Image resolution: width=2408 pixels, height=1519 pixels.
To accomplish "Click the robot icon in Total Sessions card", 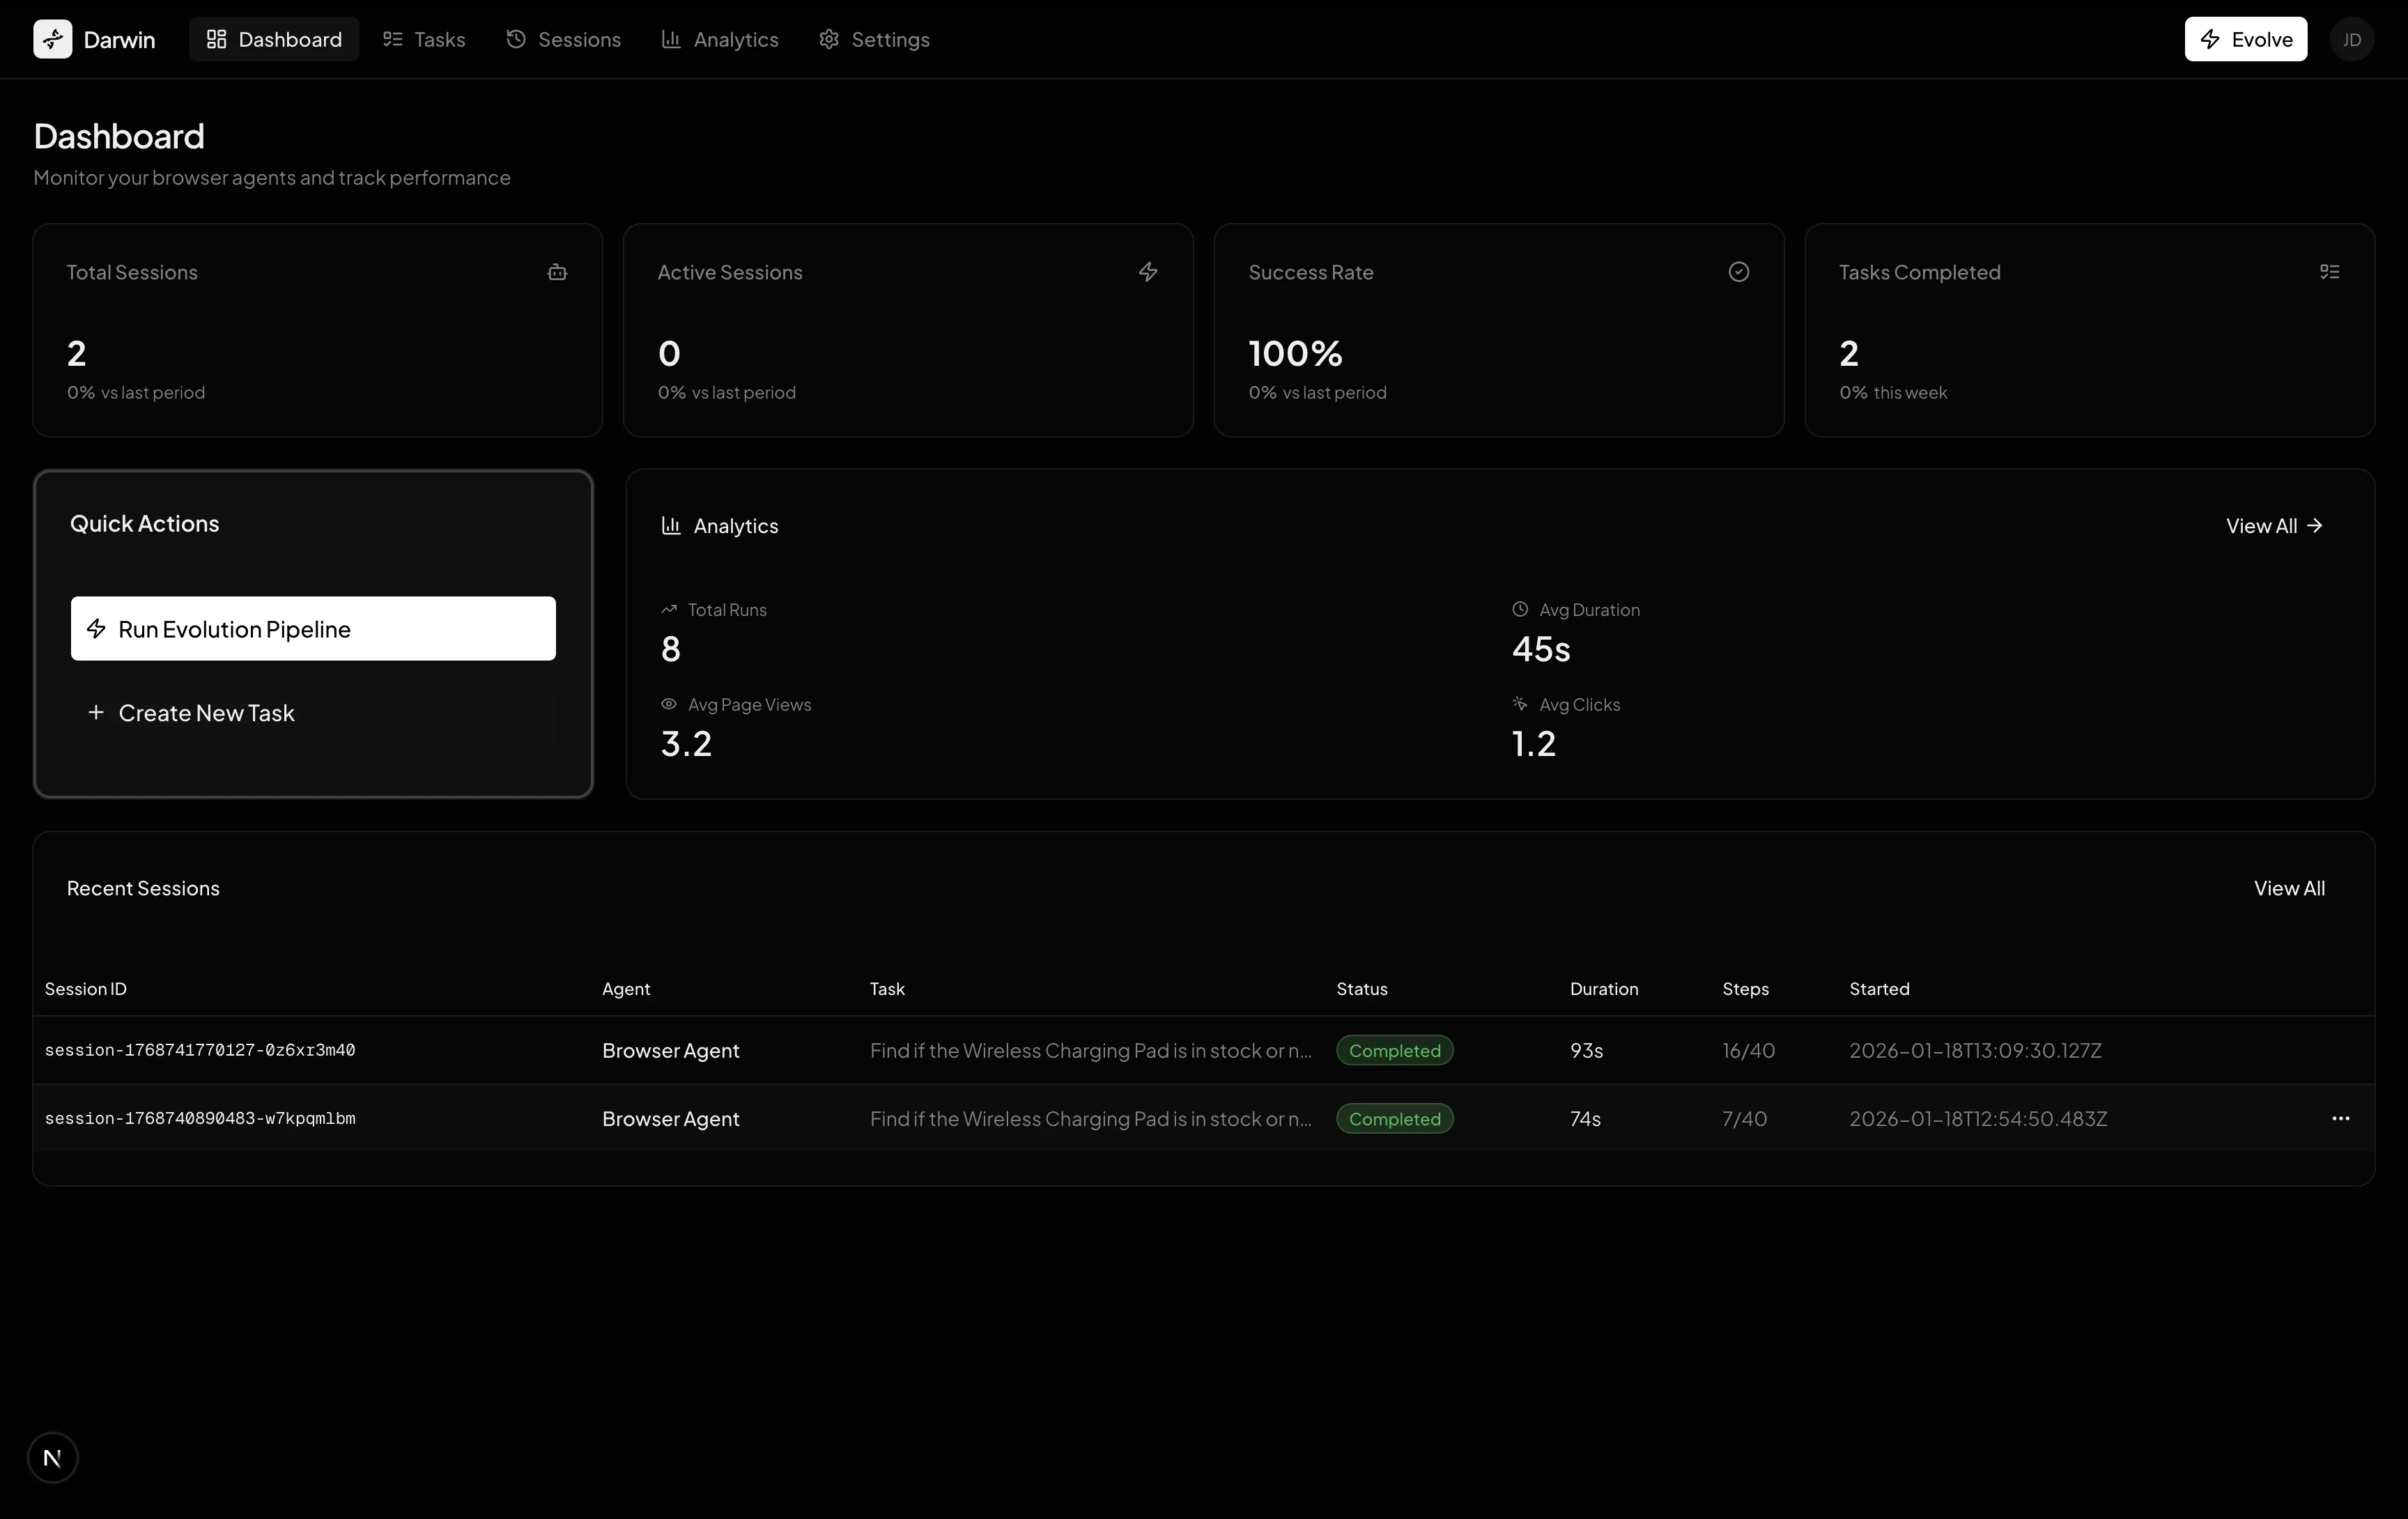I will click(x=557, y=272).
